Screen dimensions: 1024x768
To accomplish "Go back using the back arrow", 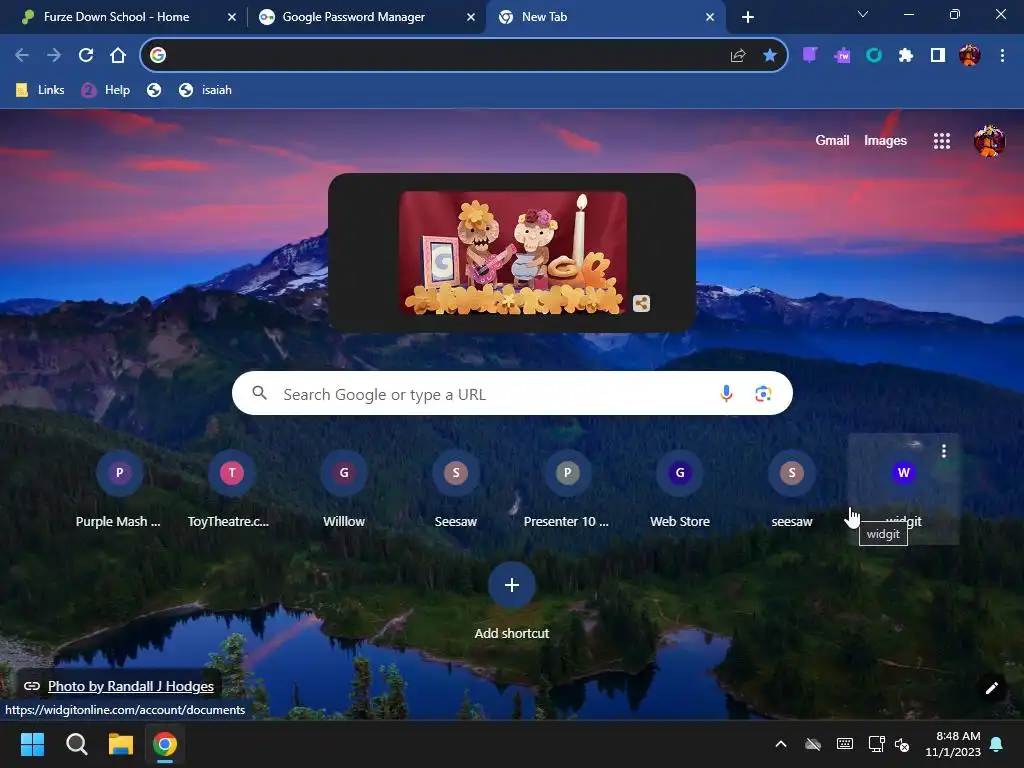I will click(22, 56).
